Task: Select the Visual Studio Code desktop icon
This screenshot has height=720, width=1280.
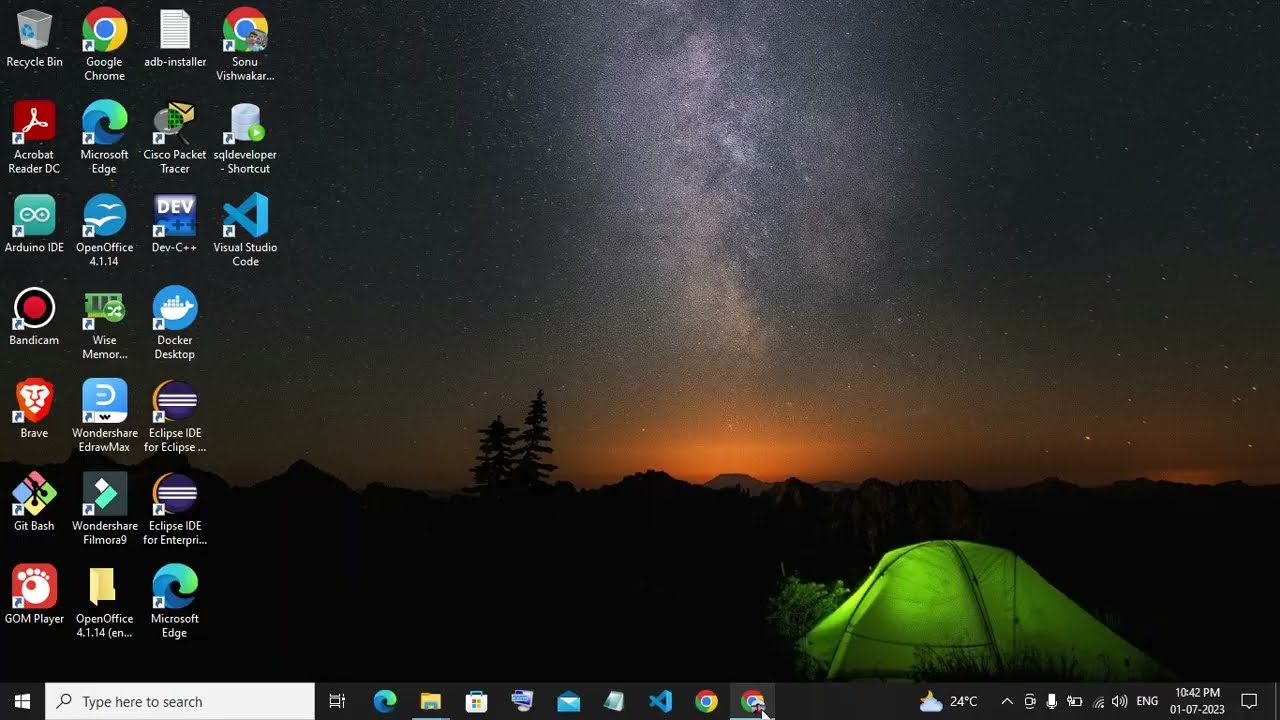Action: click(245, 231)
